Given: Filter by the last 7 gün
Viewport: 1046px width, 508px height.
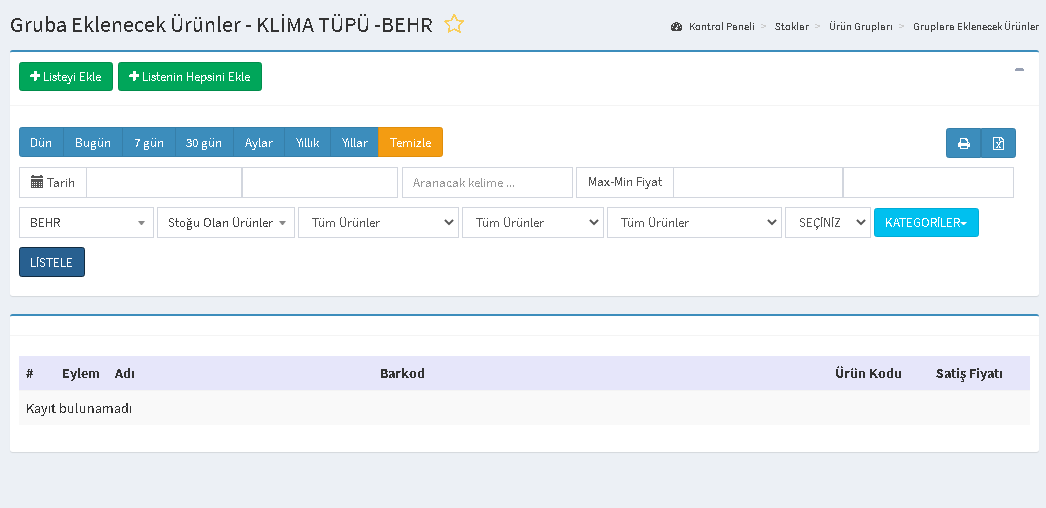Looking at the screenshot, I should click(149, 142).
